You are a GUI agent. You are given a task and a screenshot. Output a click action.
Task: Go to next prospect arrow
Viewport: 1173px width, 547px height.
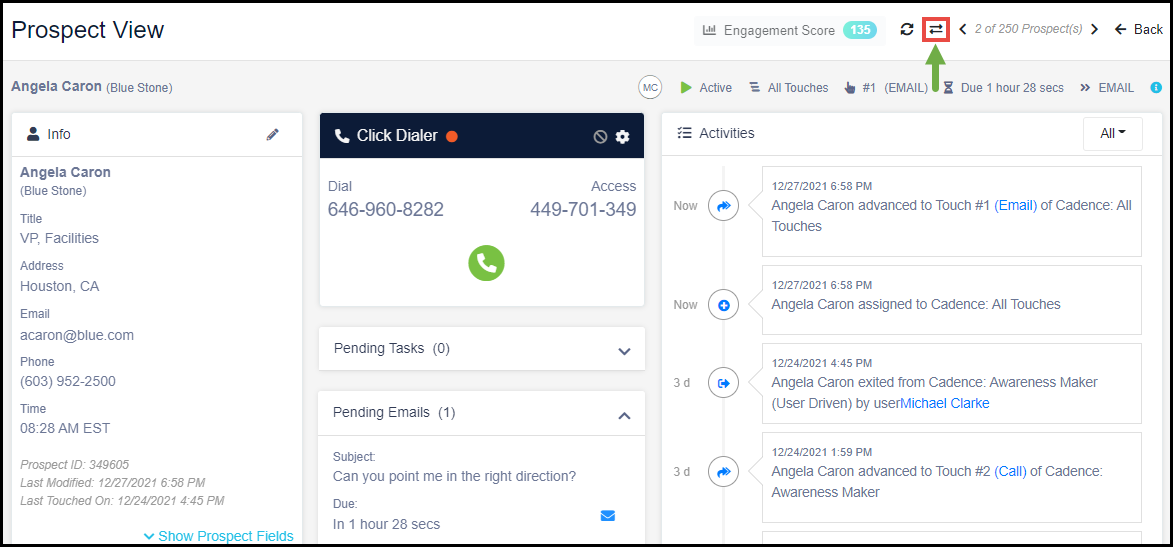pyautogui.click(x=1094, y=29)
